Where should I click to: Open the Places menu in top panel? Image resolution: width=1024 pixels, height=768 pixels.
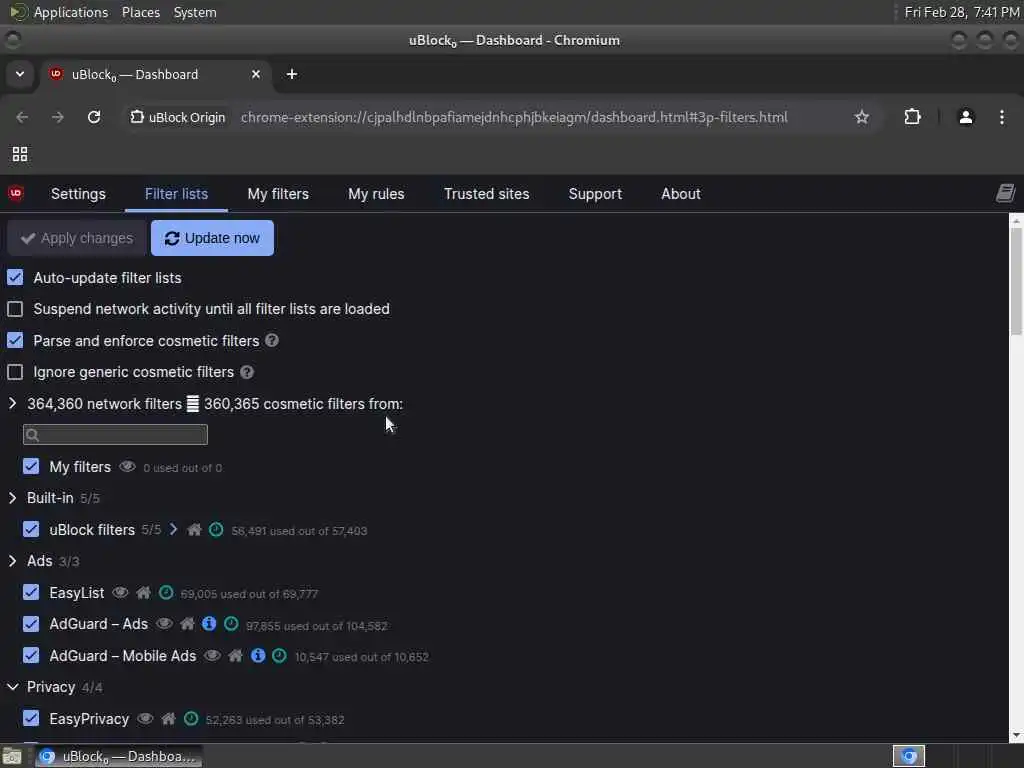point(141,12)
